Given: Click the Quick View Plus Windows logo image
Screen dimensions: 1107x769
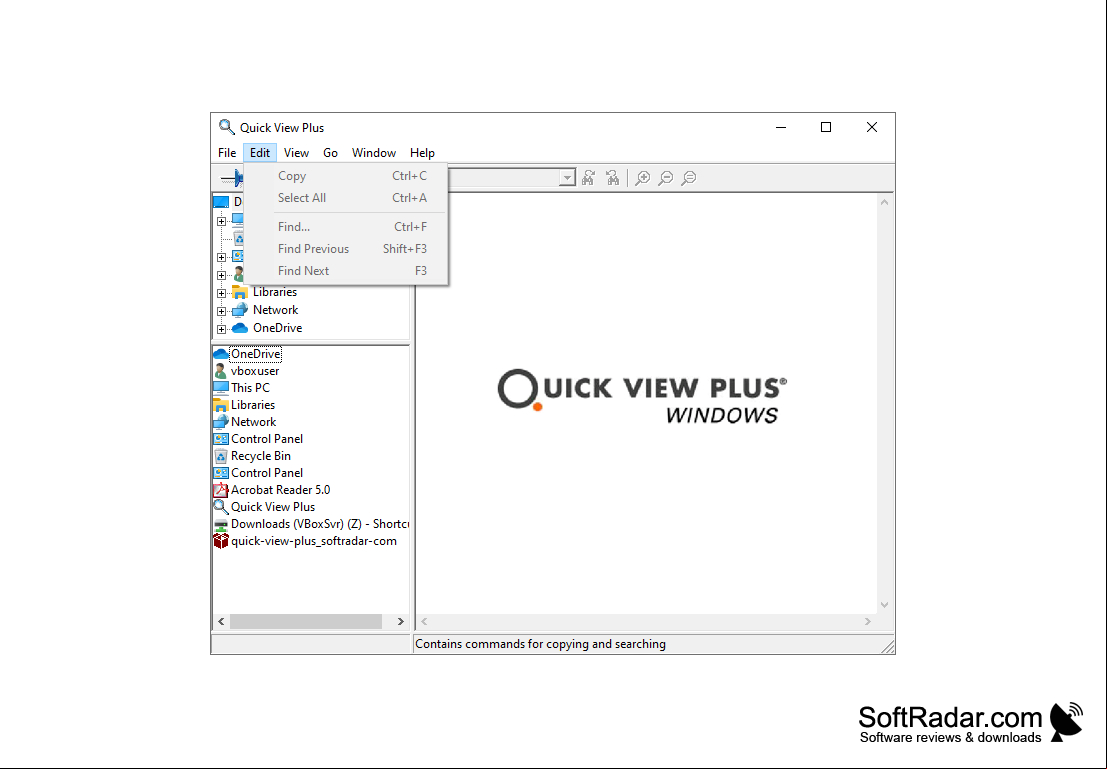Looking at the screenshot, I should point(642,397).
